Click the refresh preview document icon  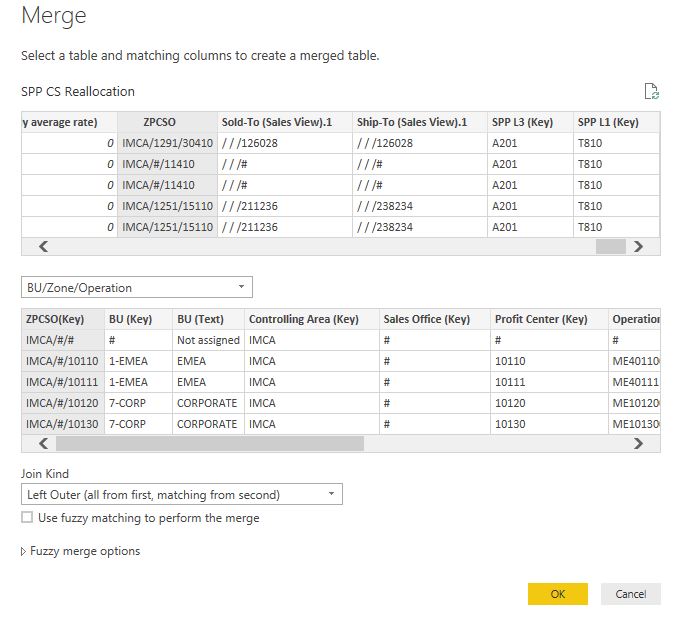click(x=651, y=91)
